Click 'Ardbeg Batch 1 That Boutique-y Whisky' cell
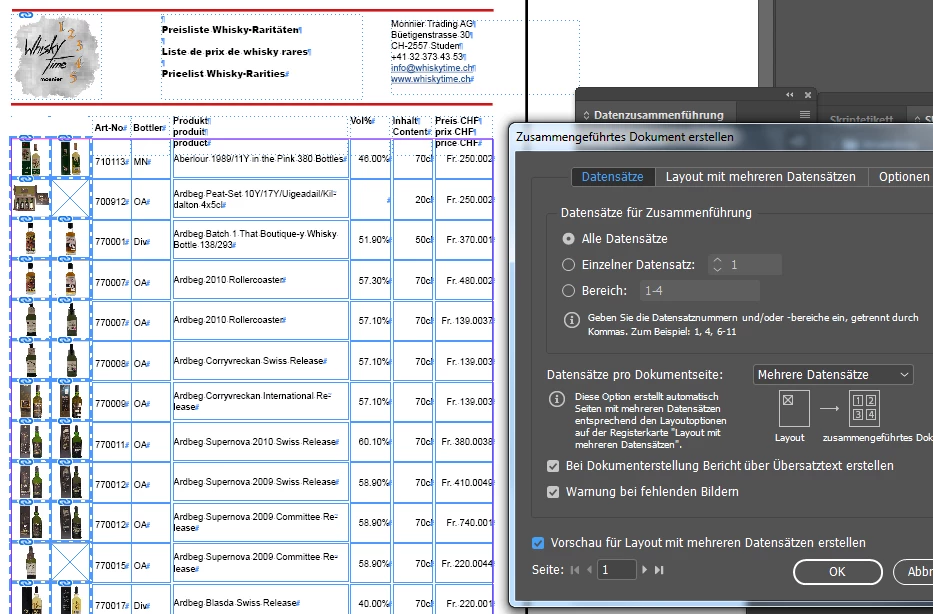Image resolution: width=933 pixels, height=614 pixels. tap(260, 239)
